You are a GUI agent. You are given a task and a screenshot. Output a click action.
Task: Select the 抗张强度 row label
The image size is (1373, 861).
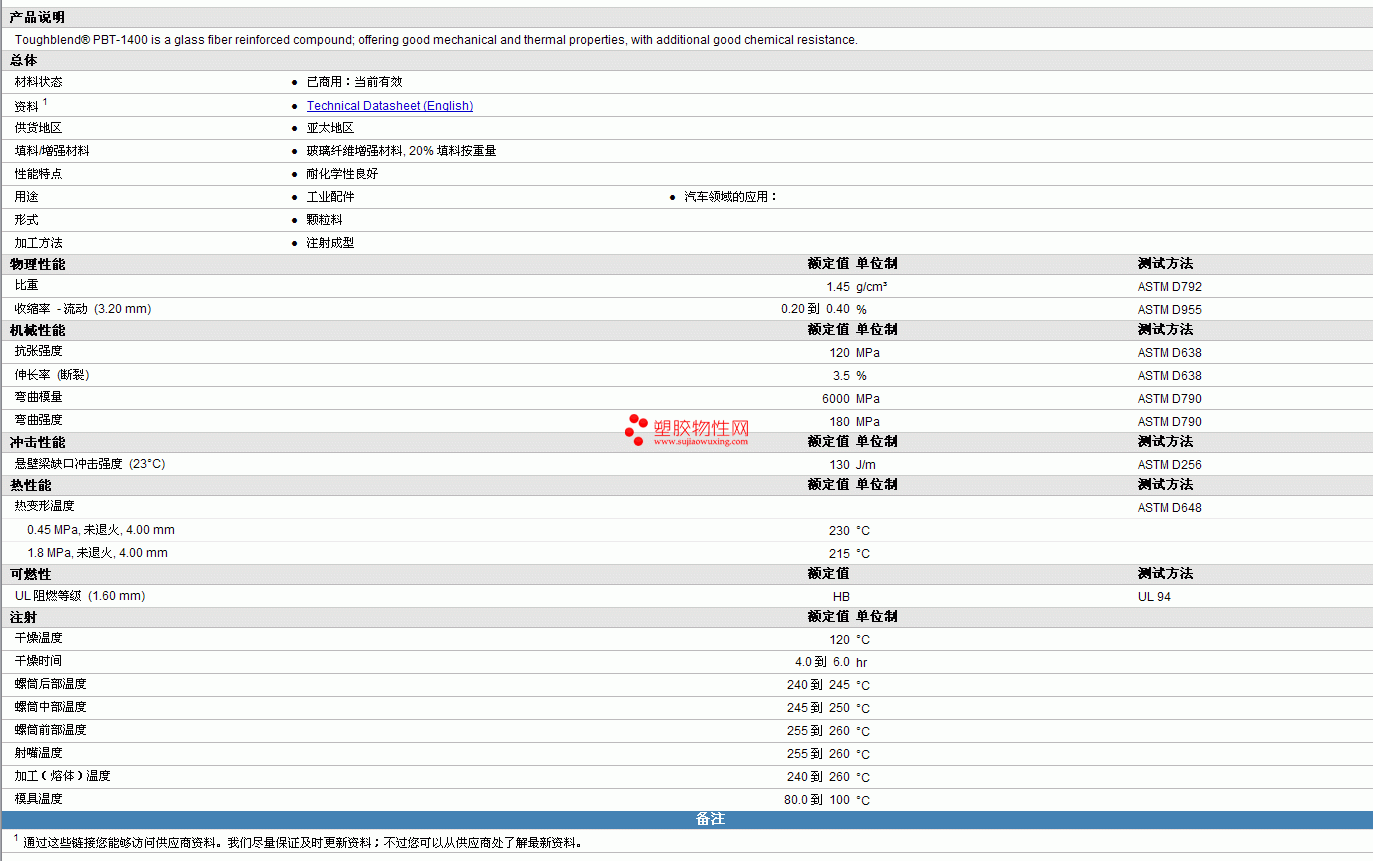point(38,352)
